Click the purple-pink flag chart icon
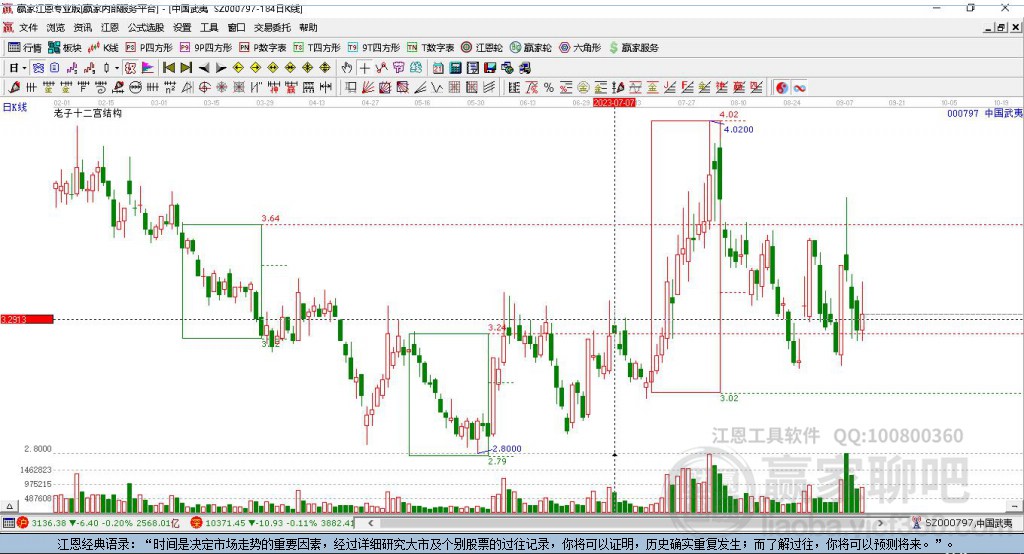This screenshot has height=554, width=1024. (x=148, y=67)
